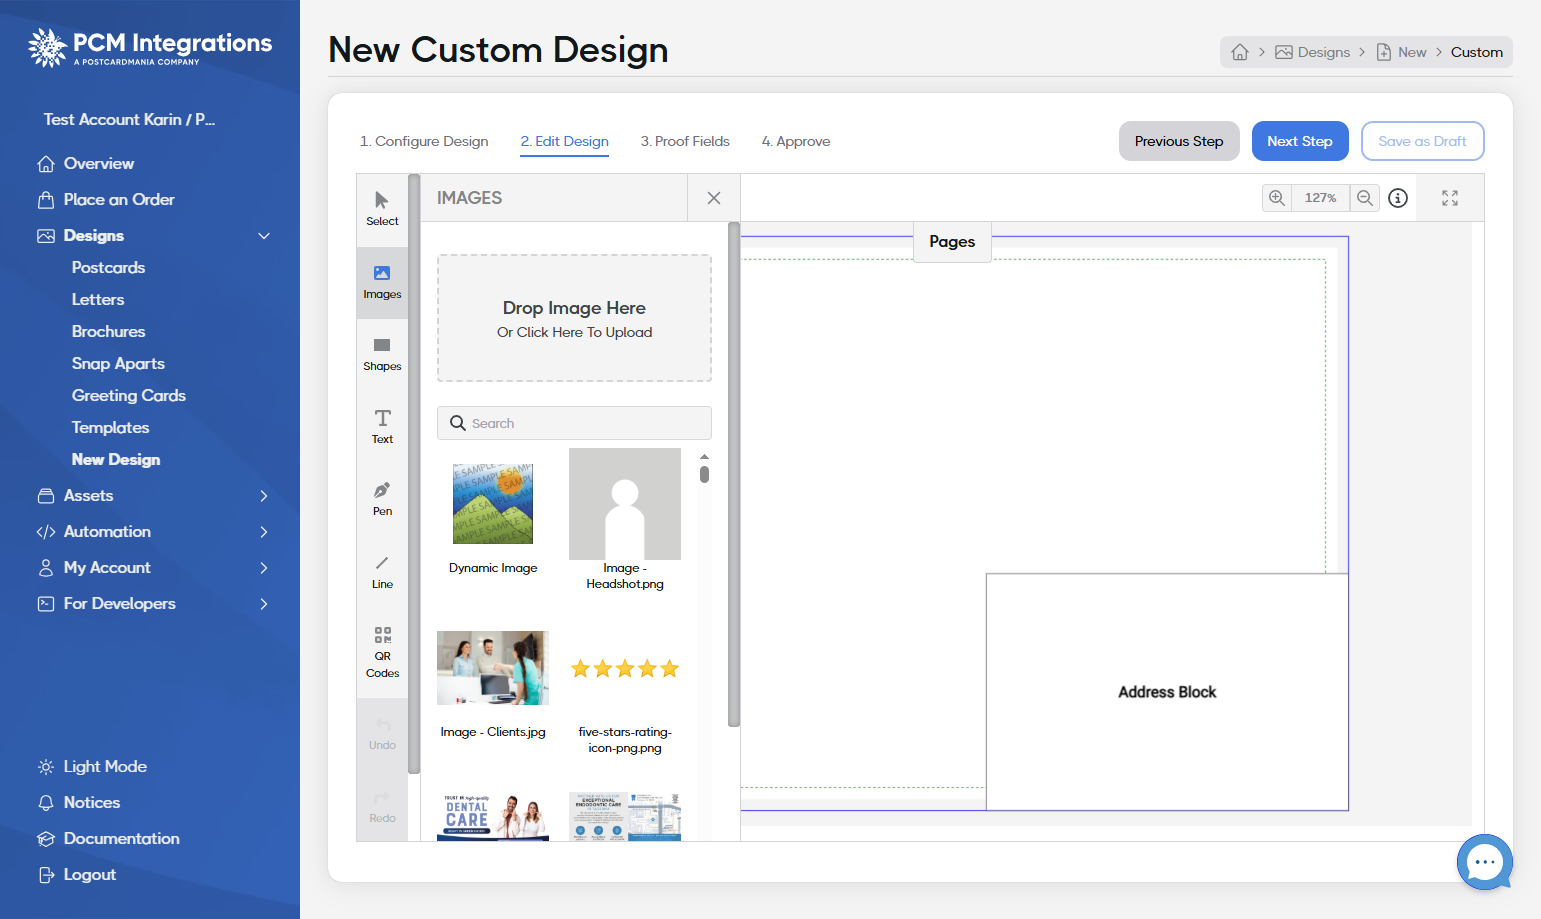Viewport: 1541px width, 919px height.
Task: Select the Address Block on canvas
Action: (x=1167, y=692)
